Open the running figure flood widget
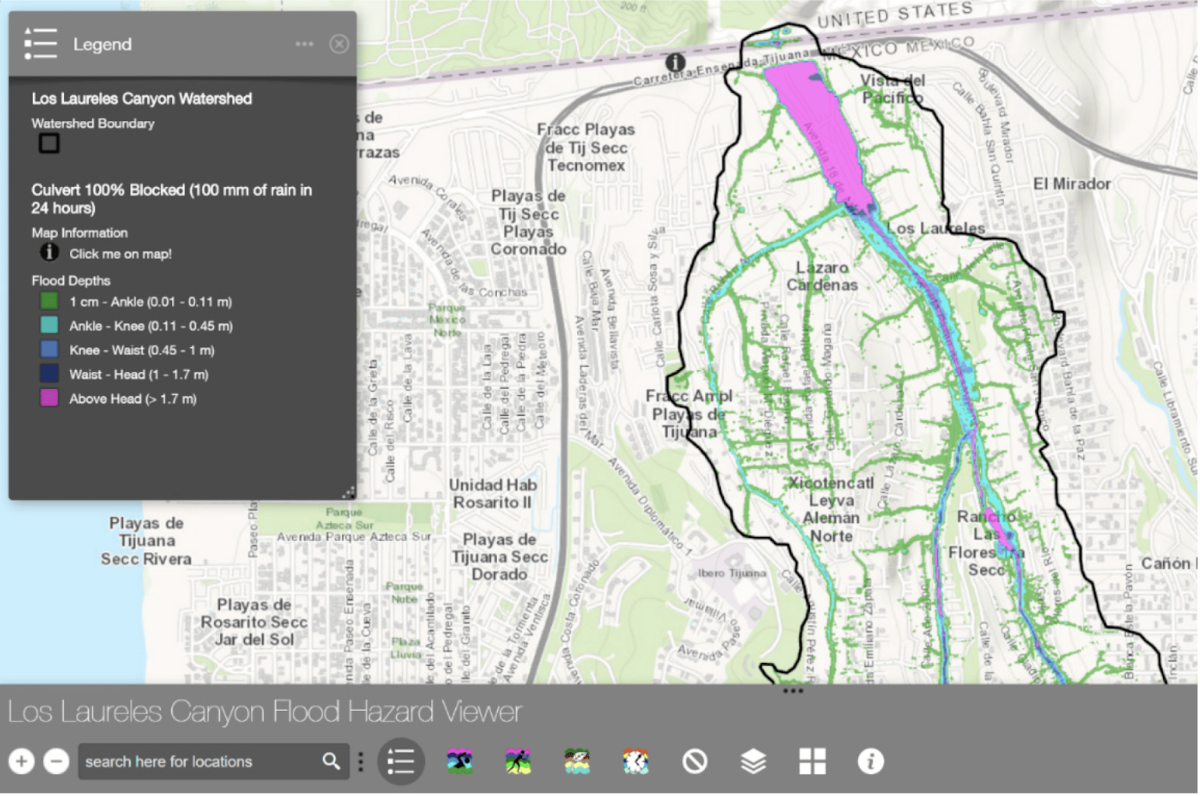Image resolution: width=1200 pixels, height=796 pixels. (x=518, y=762)
